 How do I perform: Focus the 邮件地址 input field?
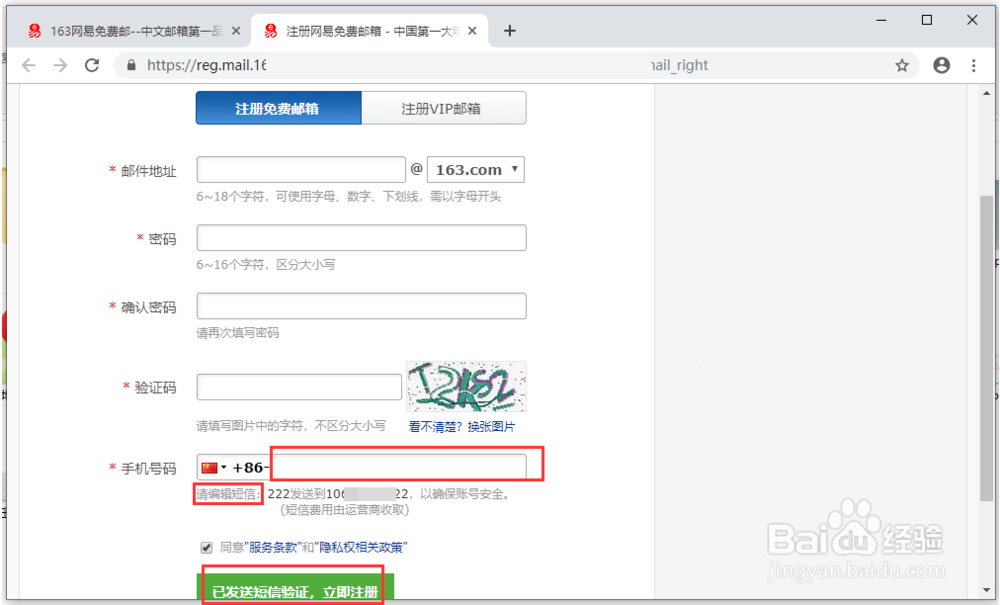pos(301,170)
